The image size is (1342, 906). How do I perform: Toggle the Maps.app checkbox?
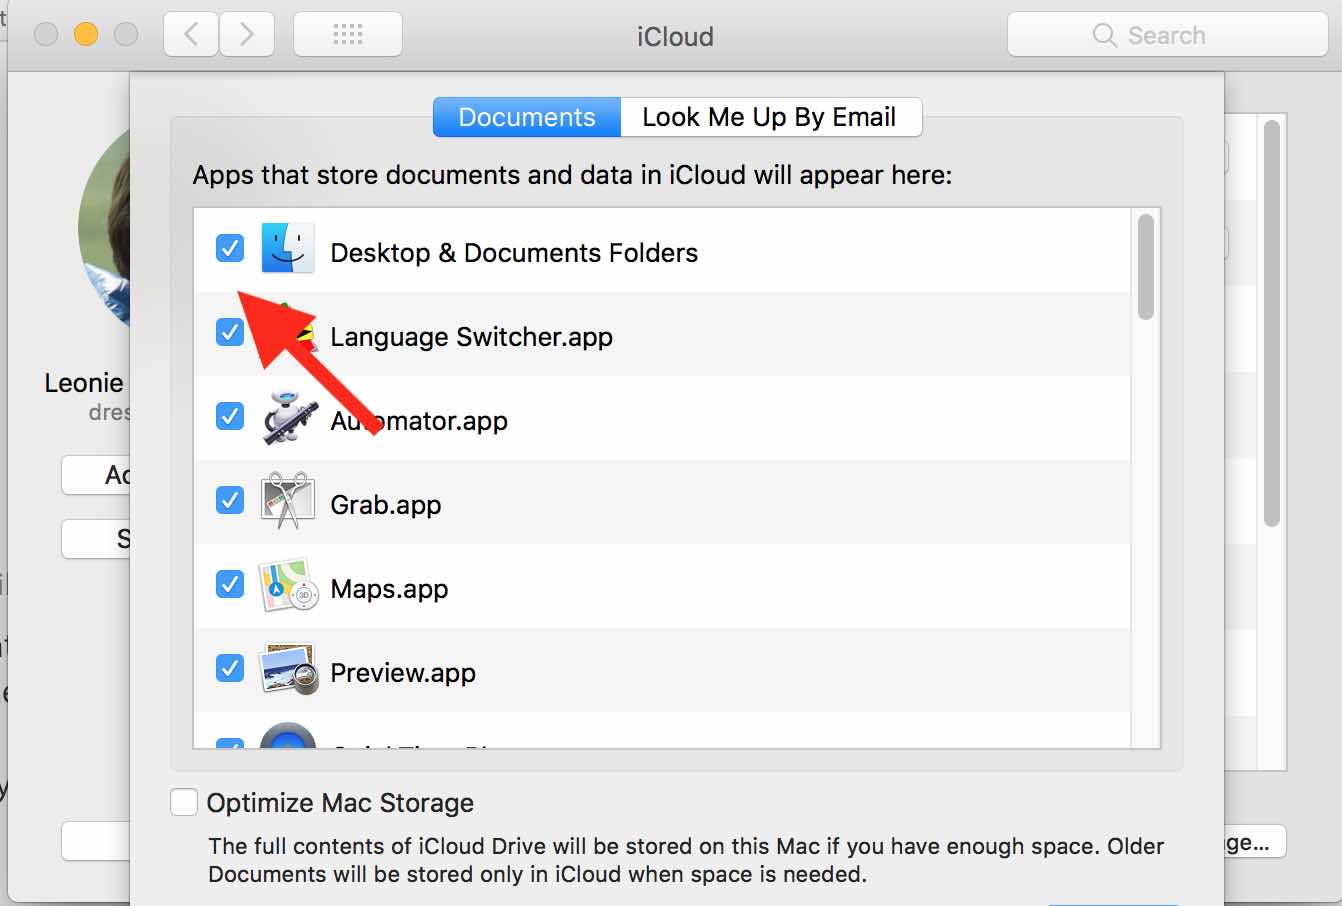230,583
